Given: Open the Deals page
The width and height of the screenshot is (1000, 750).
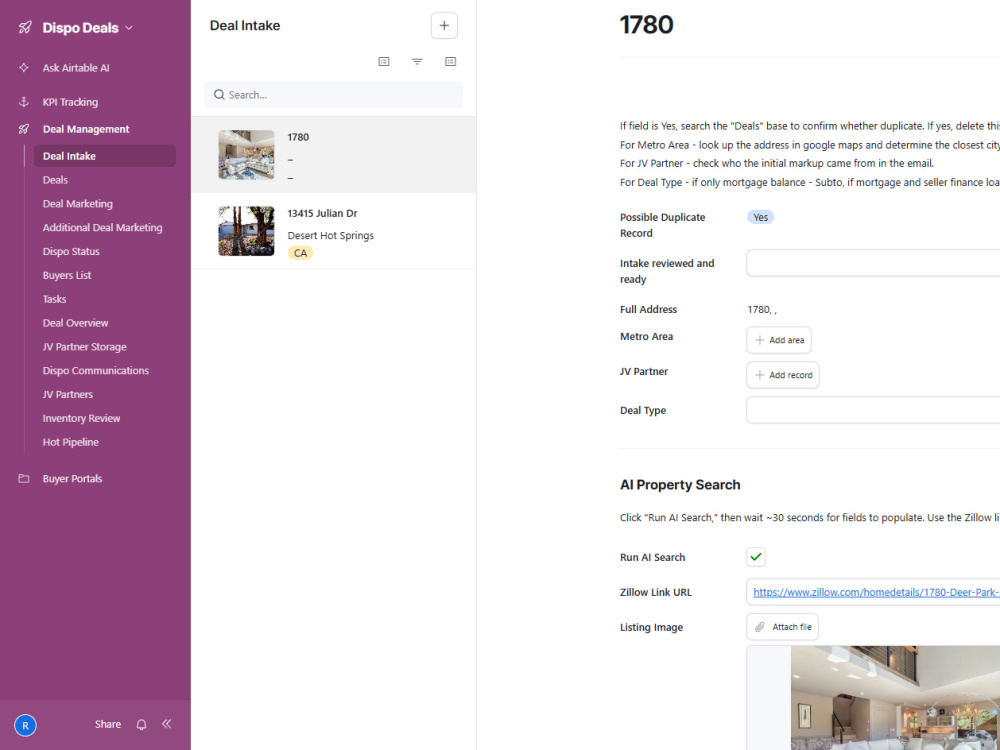Looking at the screenshot, I should [x=55, y=180].
